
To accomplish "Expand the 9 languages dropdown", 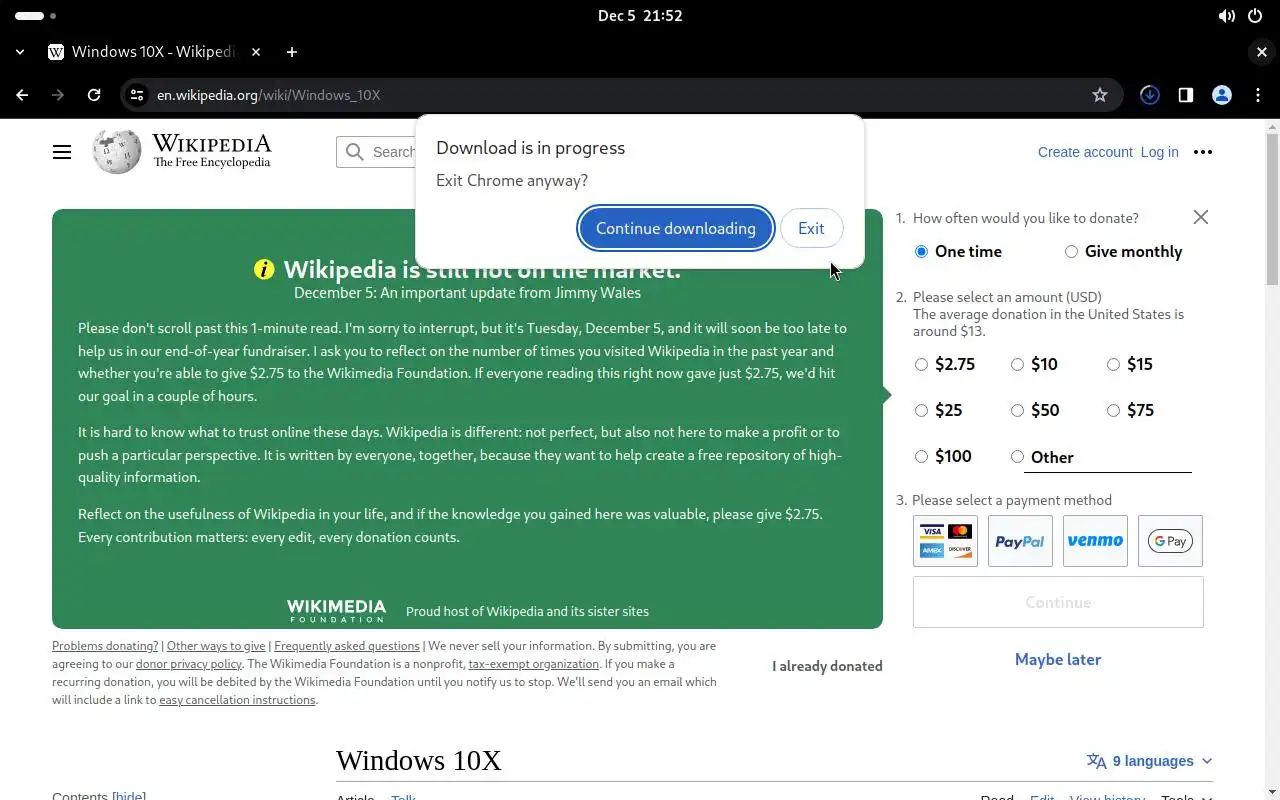I will [1150, 761].
